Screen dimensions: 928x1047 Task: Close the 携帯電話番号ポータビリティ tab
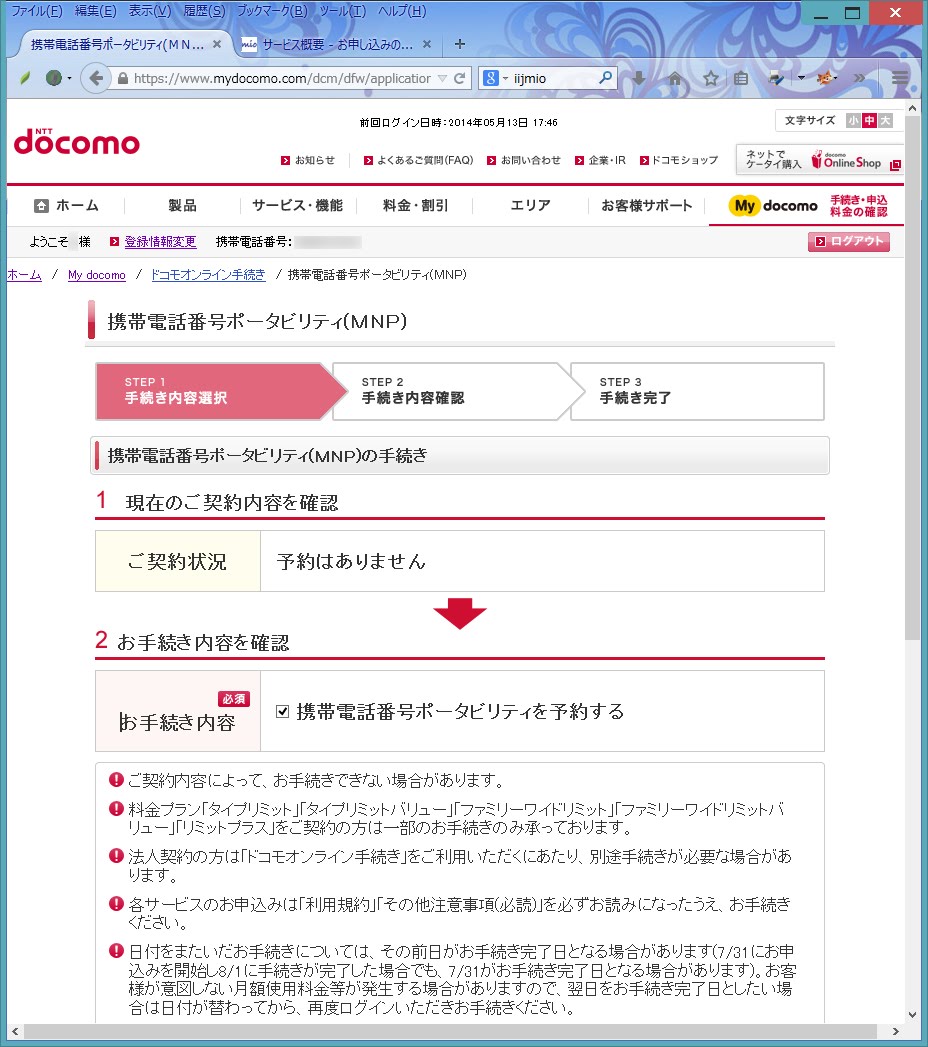(x=217, y=44)
